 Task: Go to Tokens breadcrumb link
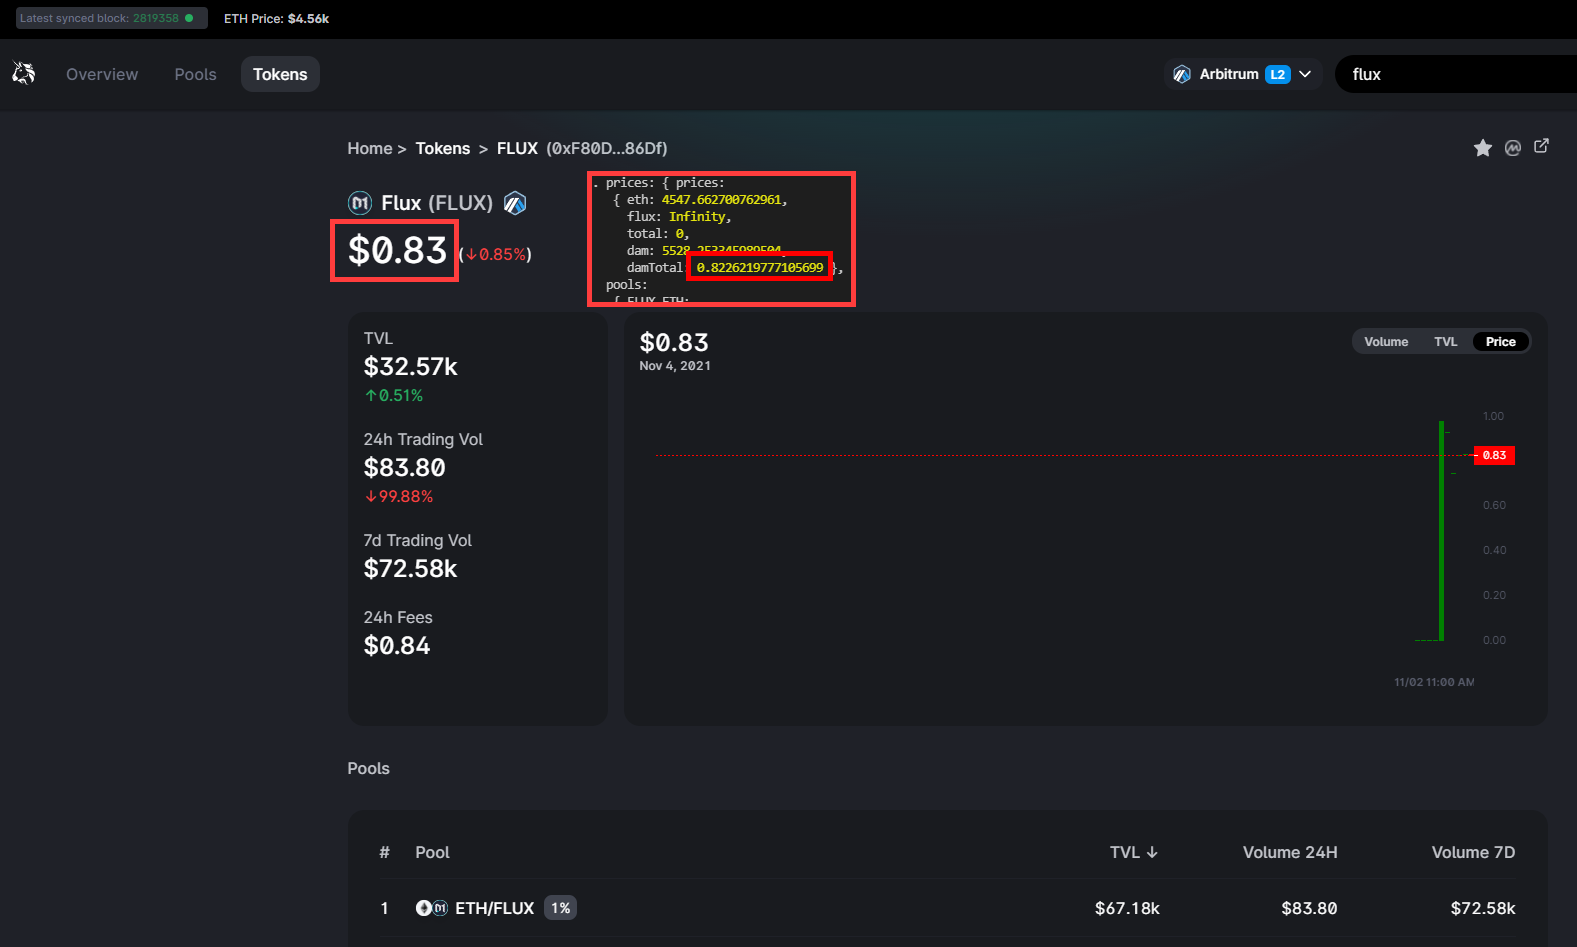[442, 148]
